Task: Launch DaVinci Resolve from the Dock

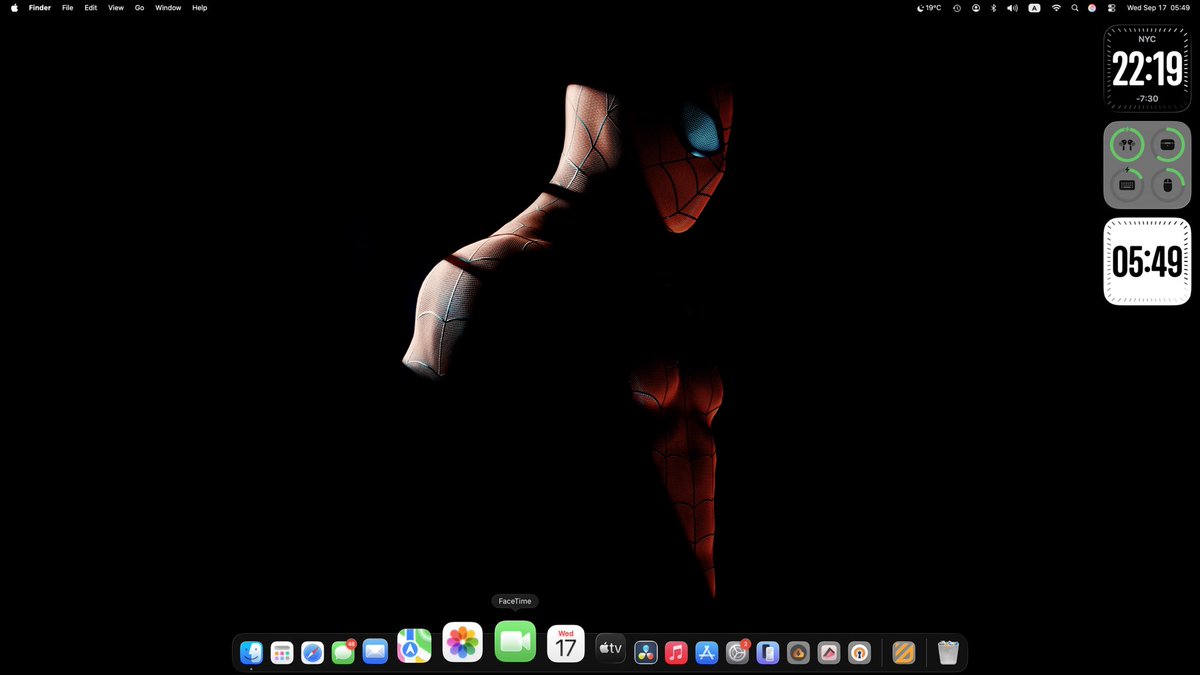Action: tap(646, 653)
